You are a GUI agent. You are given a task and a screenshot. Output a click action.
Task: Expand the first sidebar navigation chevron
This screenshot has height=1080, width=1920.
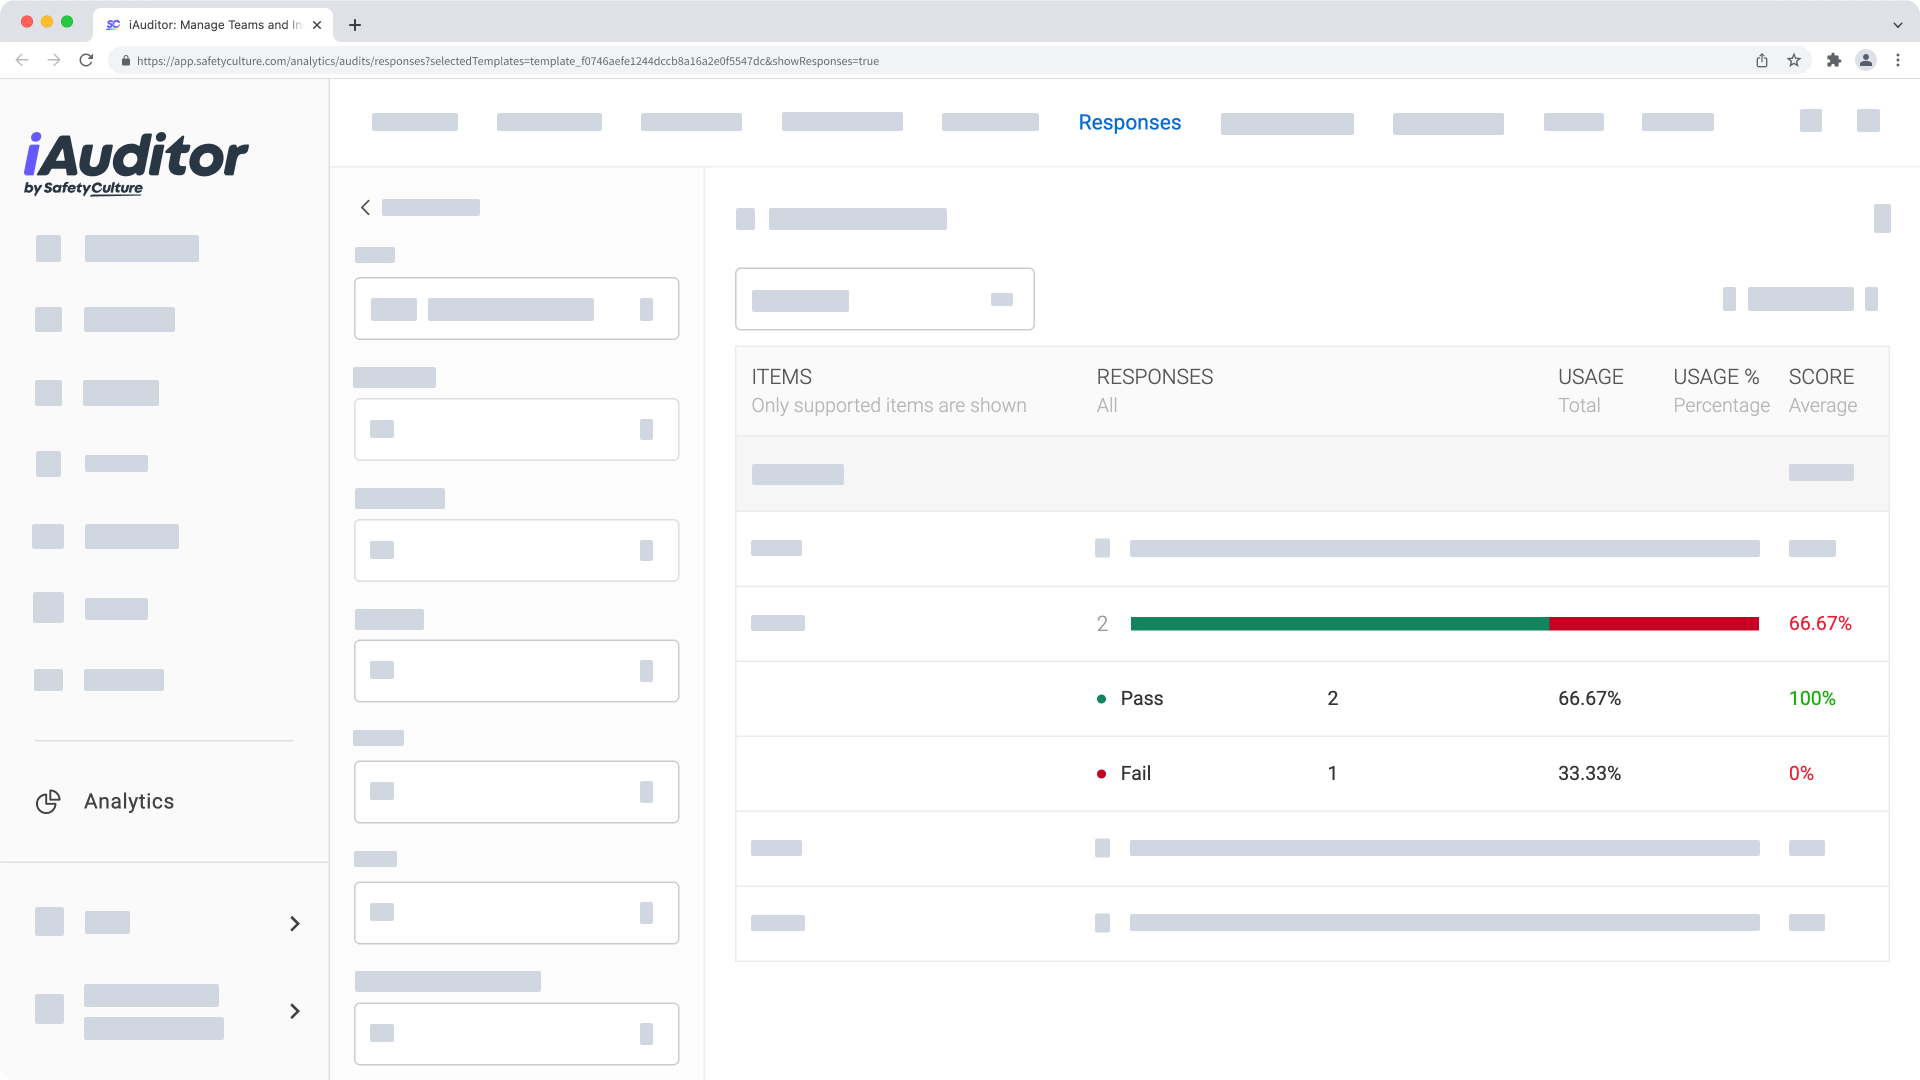click(294, 923)
